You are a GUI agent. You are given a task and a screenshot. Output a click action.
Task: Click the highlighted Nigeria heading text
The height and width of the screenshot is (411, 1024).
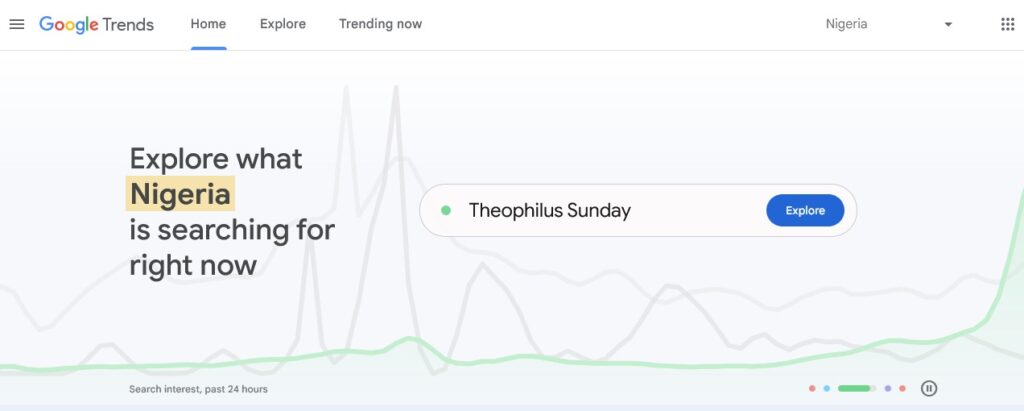(x=180, y=194)
